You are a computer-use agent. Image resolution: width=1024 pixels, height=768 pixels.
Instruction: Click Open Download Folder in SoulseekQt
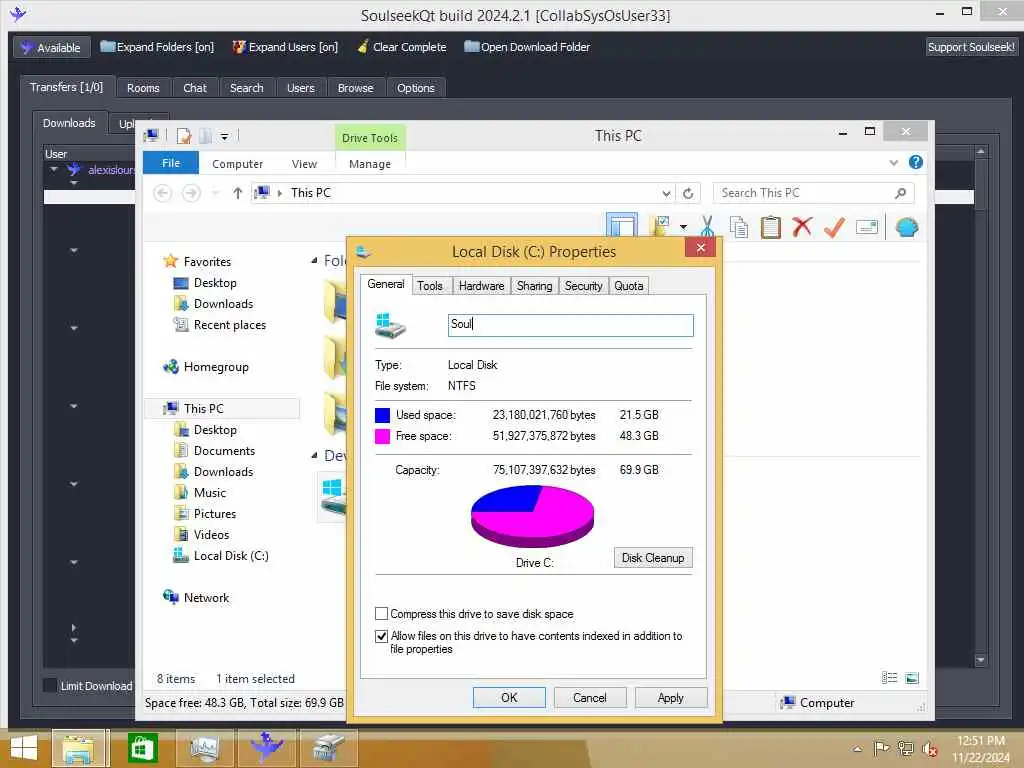click(526, 47)
